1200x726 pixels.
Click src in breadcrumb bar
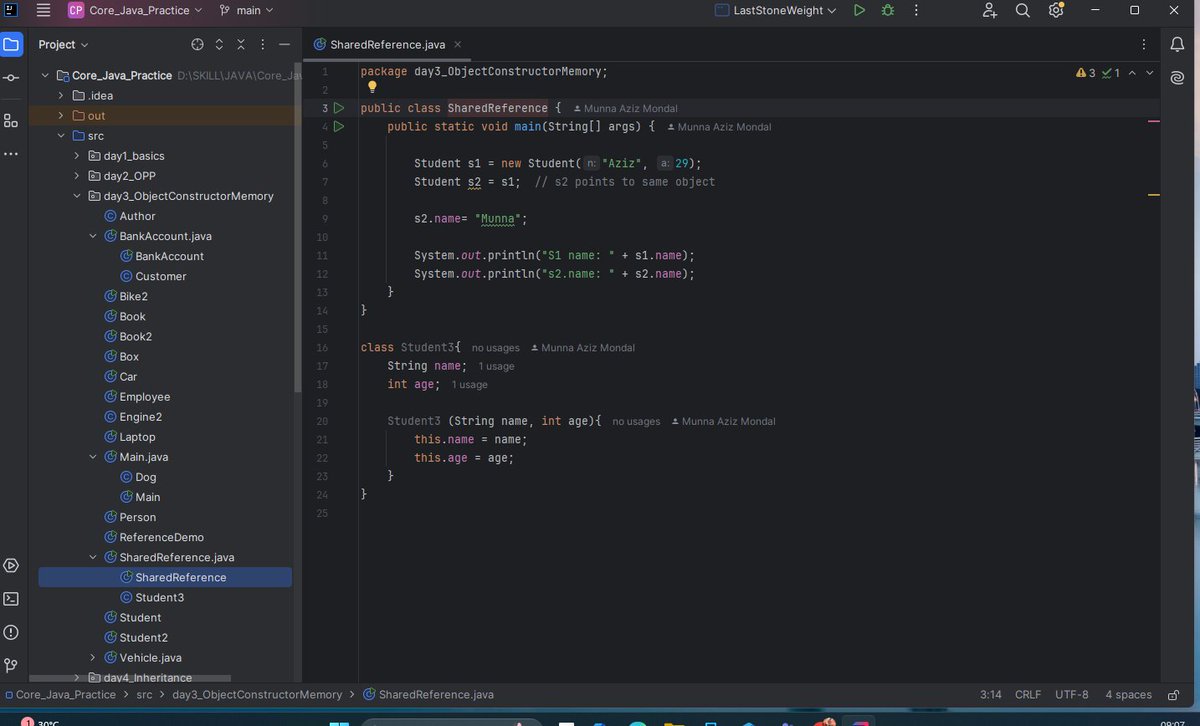(144, 694)
